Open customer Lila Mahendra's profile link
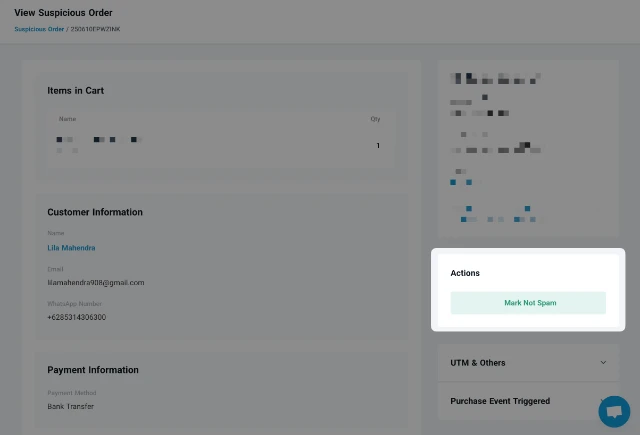Viewport: 640px width, 435px height. (71, 248)
